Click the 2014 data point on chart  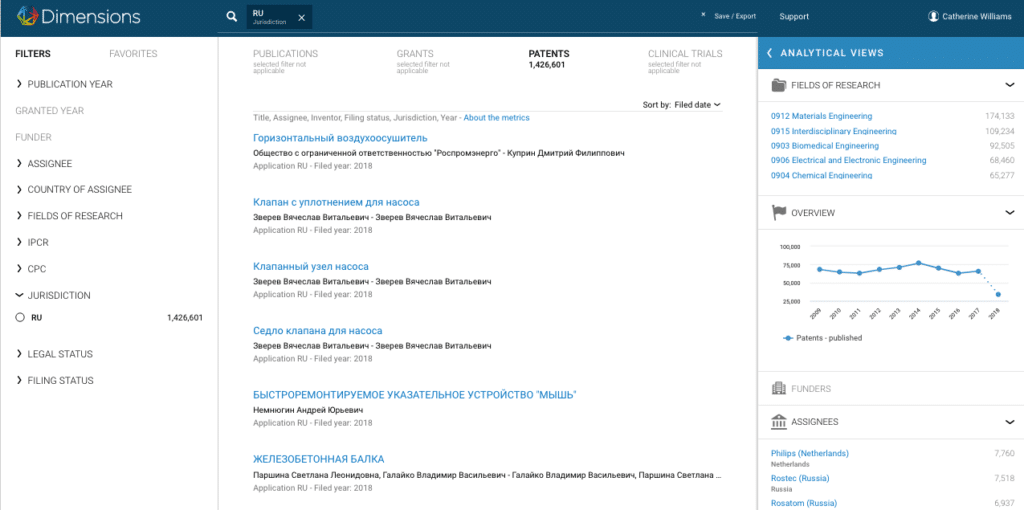[x=918, y=263]
